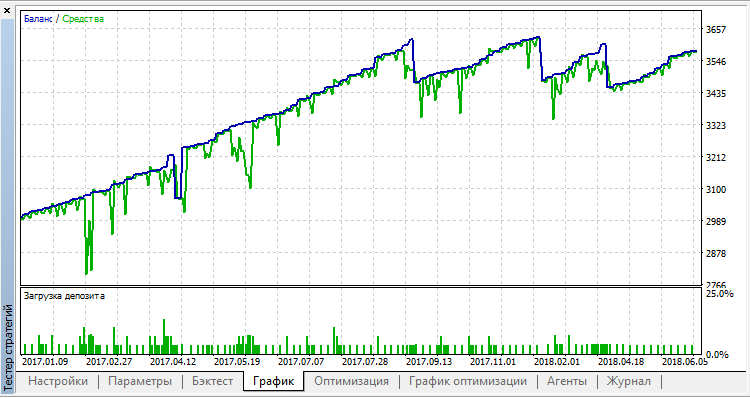This screenshot has width=750, height=398.
Task: Click the 3657 axis value
Action: (716, 30)
